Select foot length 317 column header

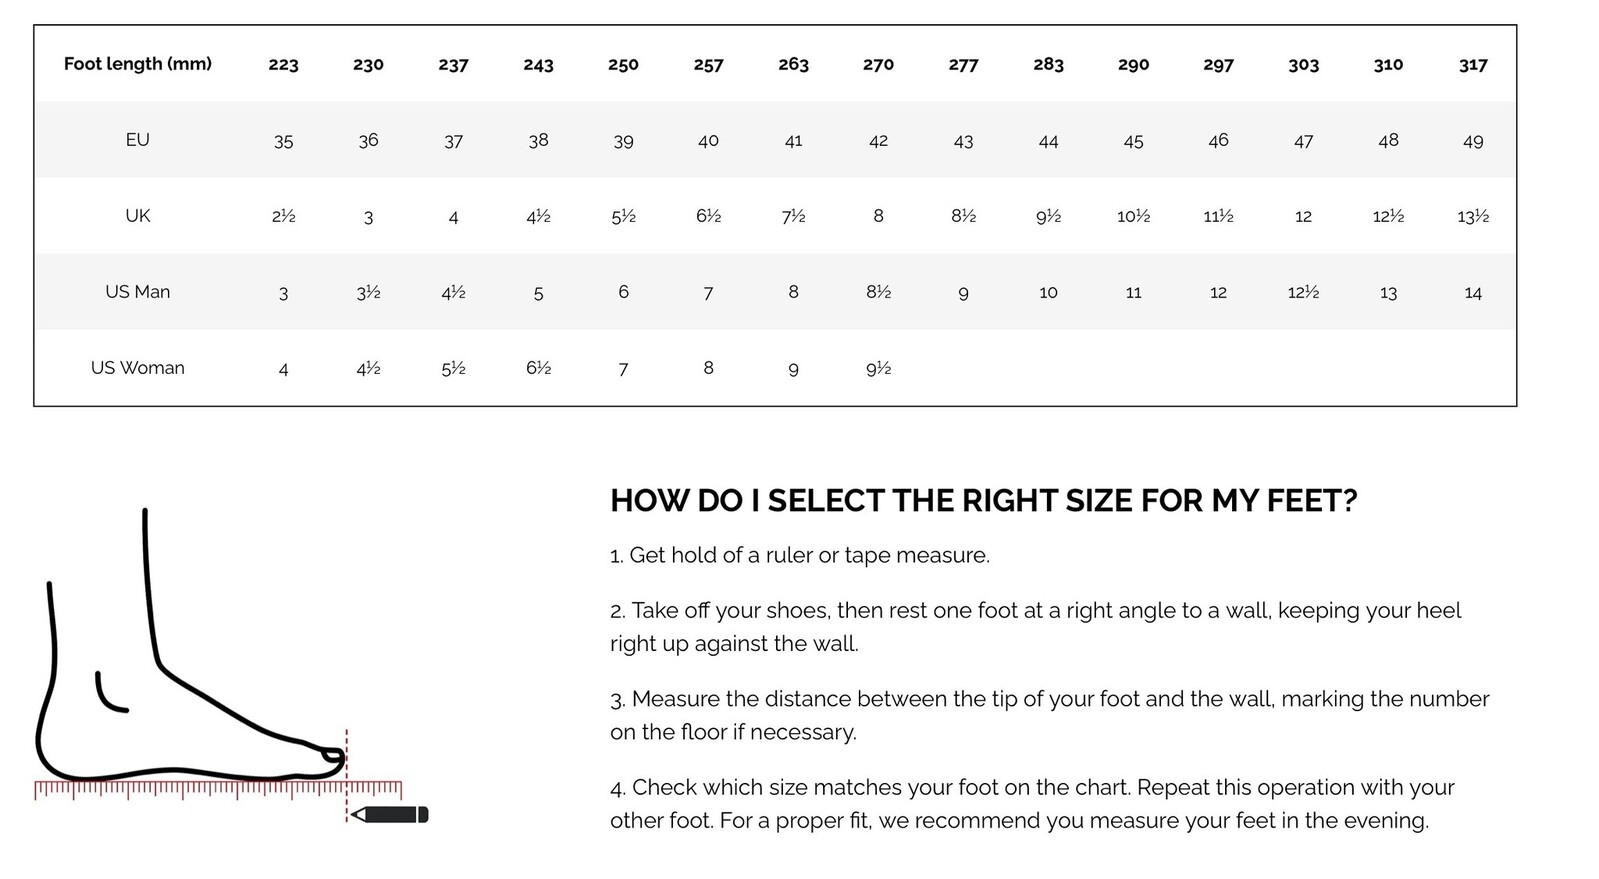tap(1473, 64)
